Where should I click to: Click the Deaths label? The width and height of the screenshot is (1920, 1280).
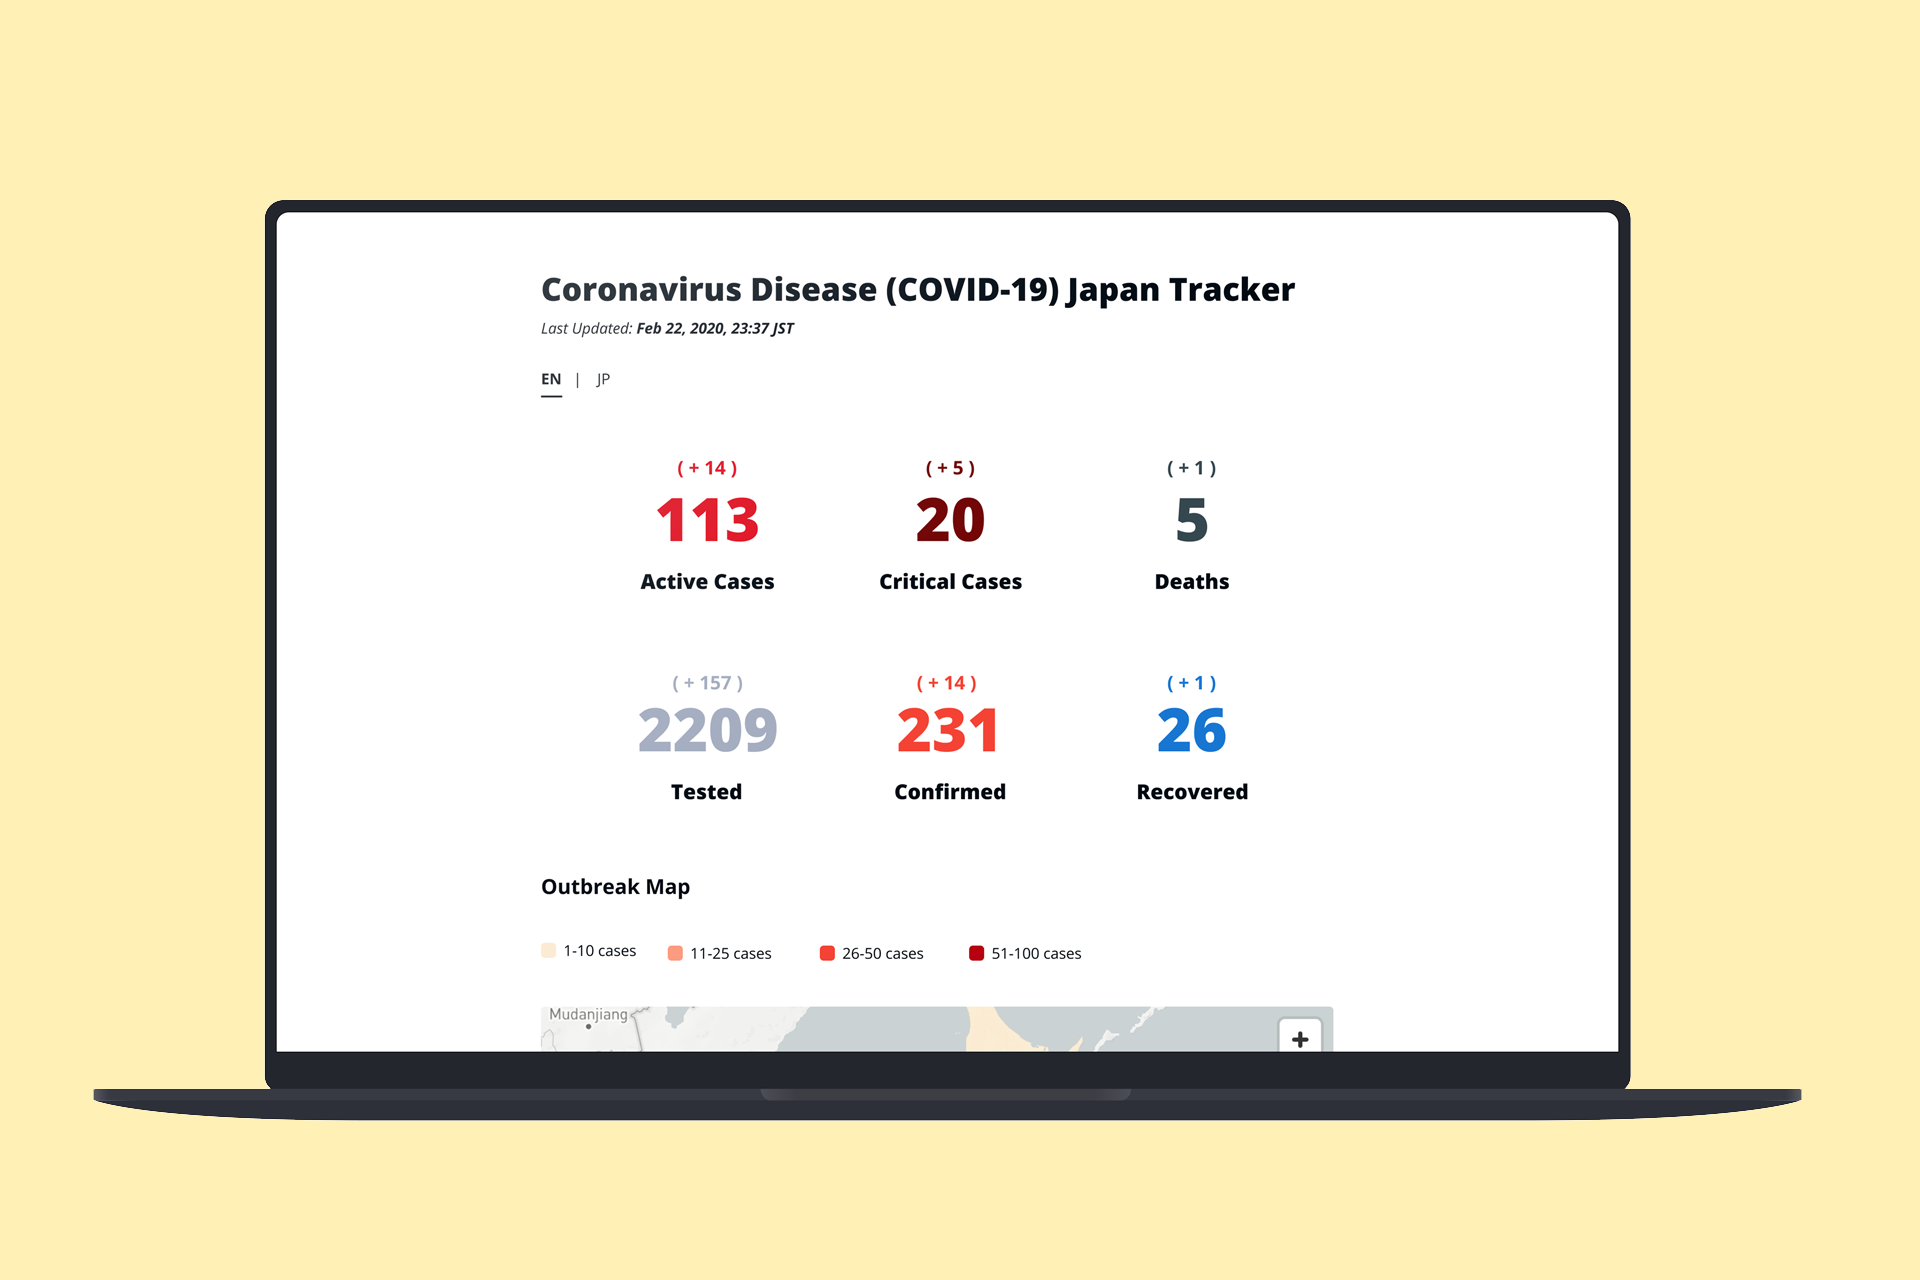coord(1192,582)
